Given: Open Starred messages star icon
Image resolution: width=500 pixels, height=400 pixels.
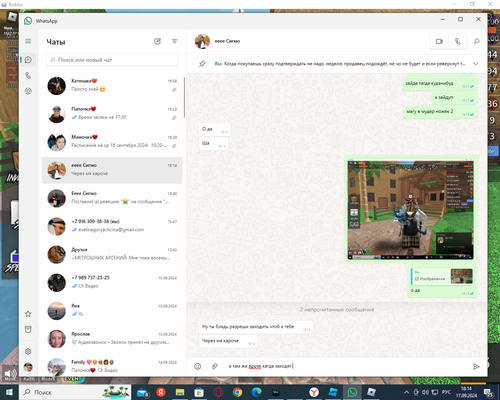Looking at the screenshot, I should [x=28, y=314].
